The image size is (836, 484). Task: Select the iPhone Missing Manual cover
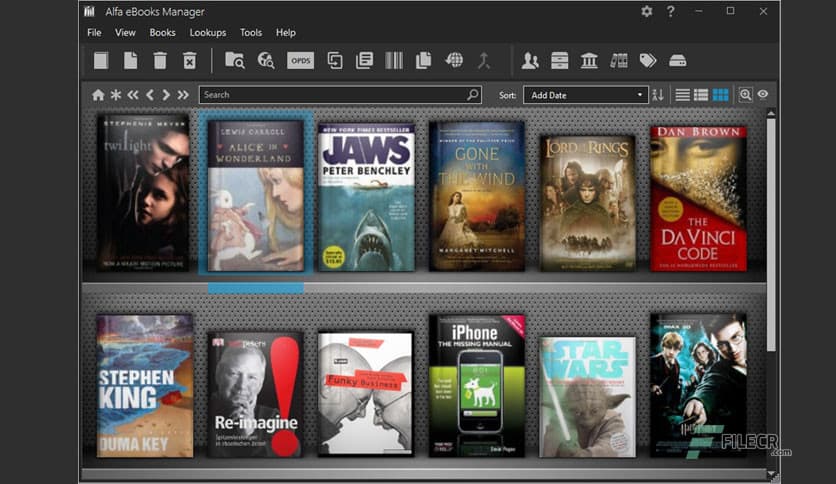pos(477,386)
